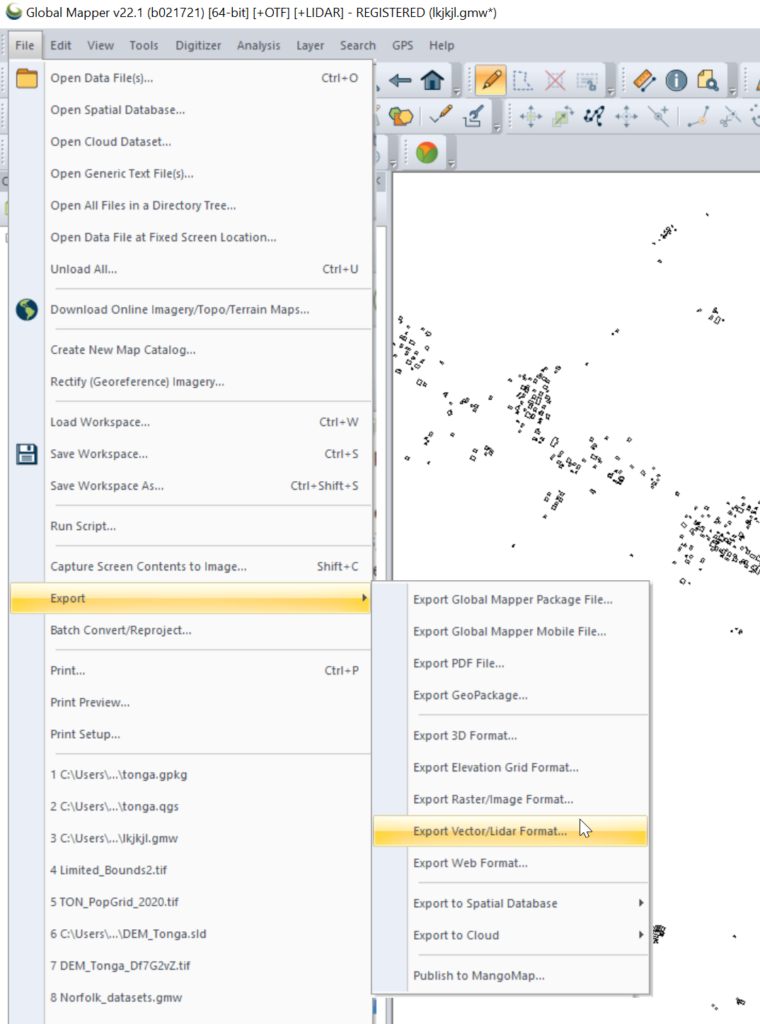Open the GPS menu
Viewport: 760px width, 1024px height.
[403, 45]
